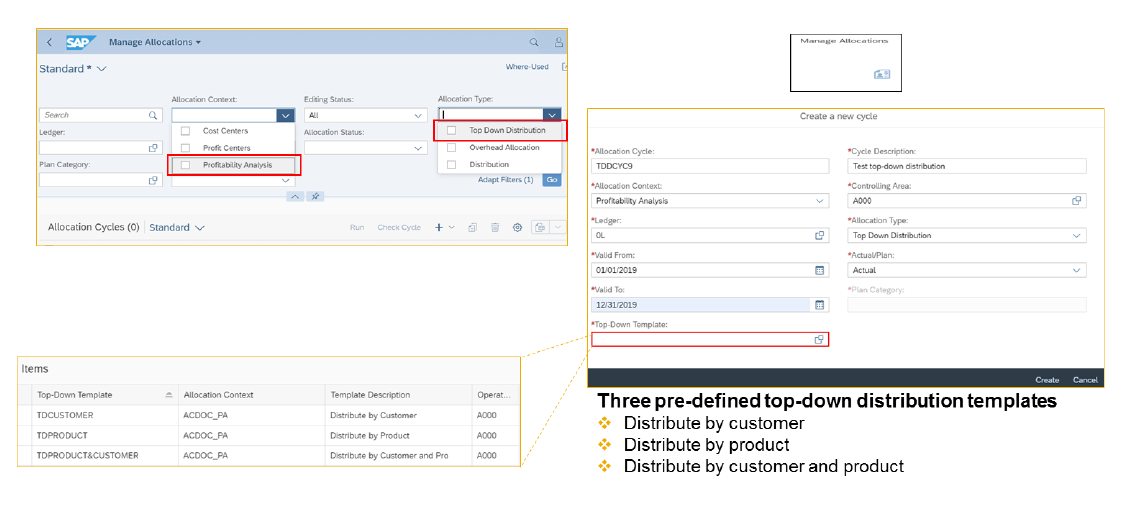Click the delete trash icon in toolbar
Image resolution: width=1139 pixels, height=514 pixels.
494,228
